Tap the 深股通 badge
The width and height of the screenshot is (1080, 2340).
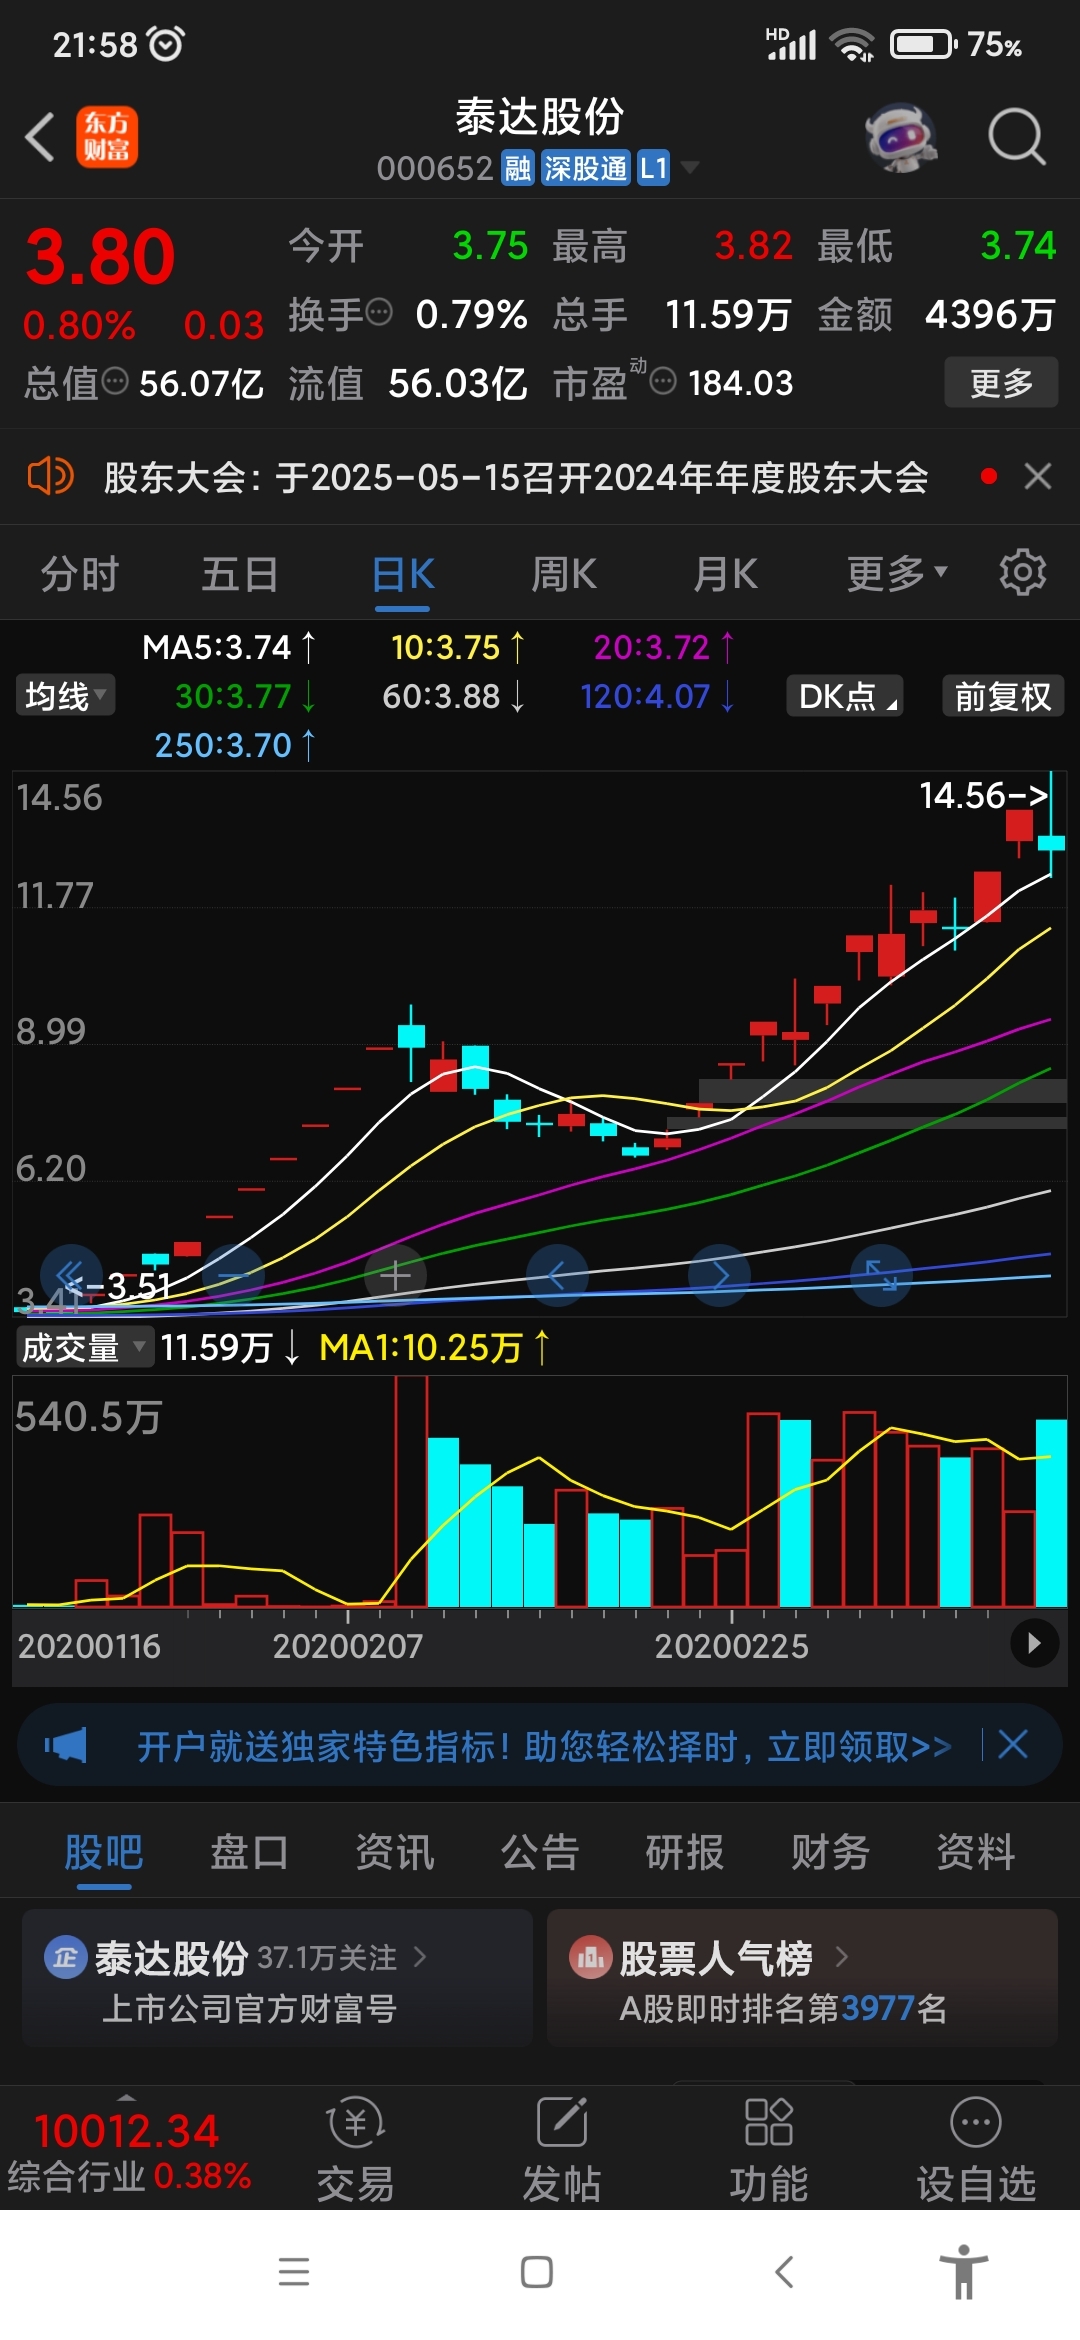[x=585, y=168]
